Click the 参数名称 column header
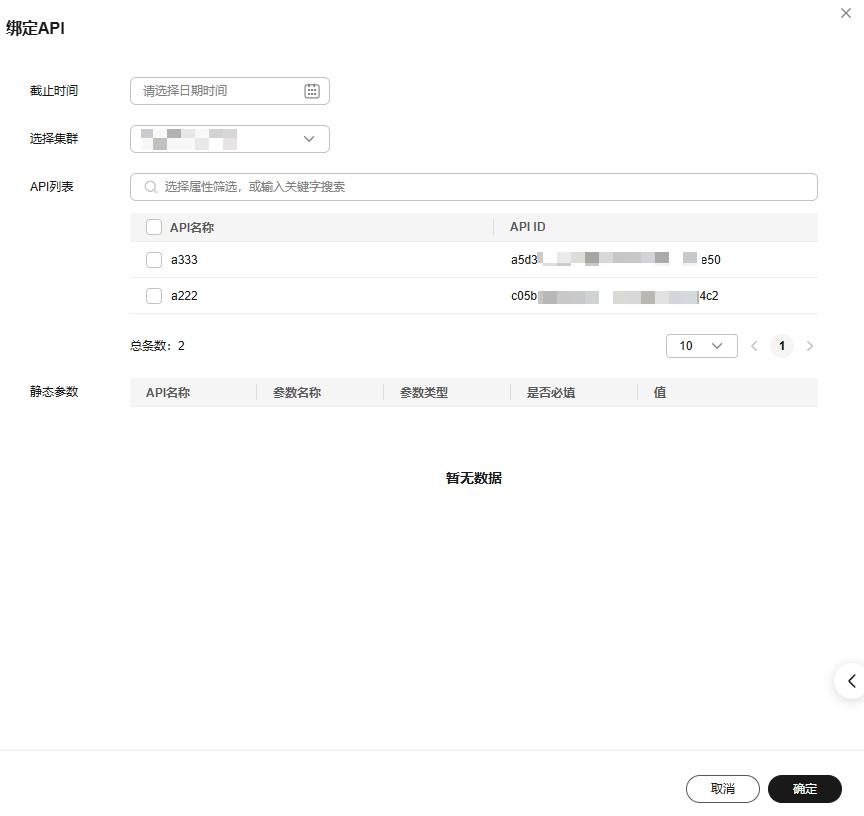The width and height of the screenshot is (864, 816). (x=297, y=392)
